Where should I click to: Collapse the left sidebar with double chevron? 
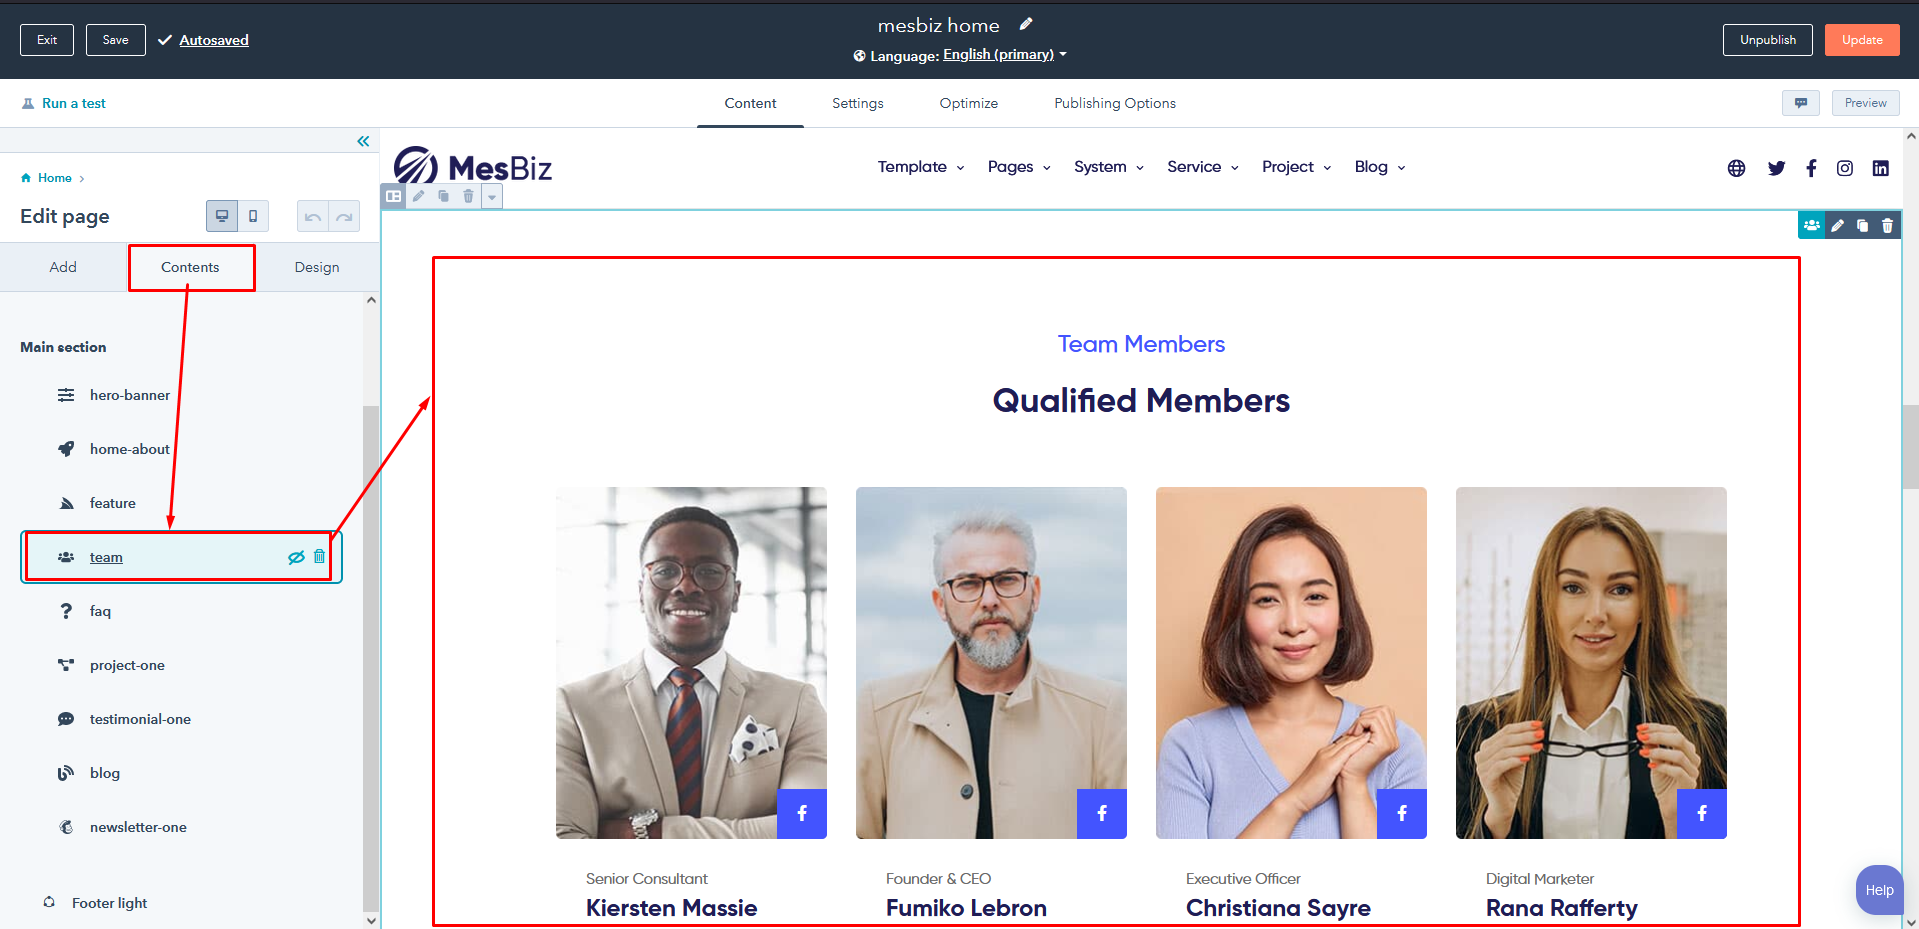(363, 141)
